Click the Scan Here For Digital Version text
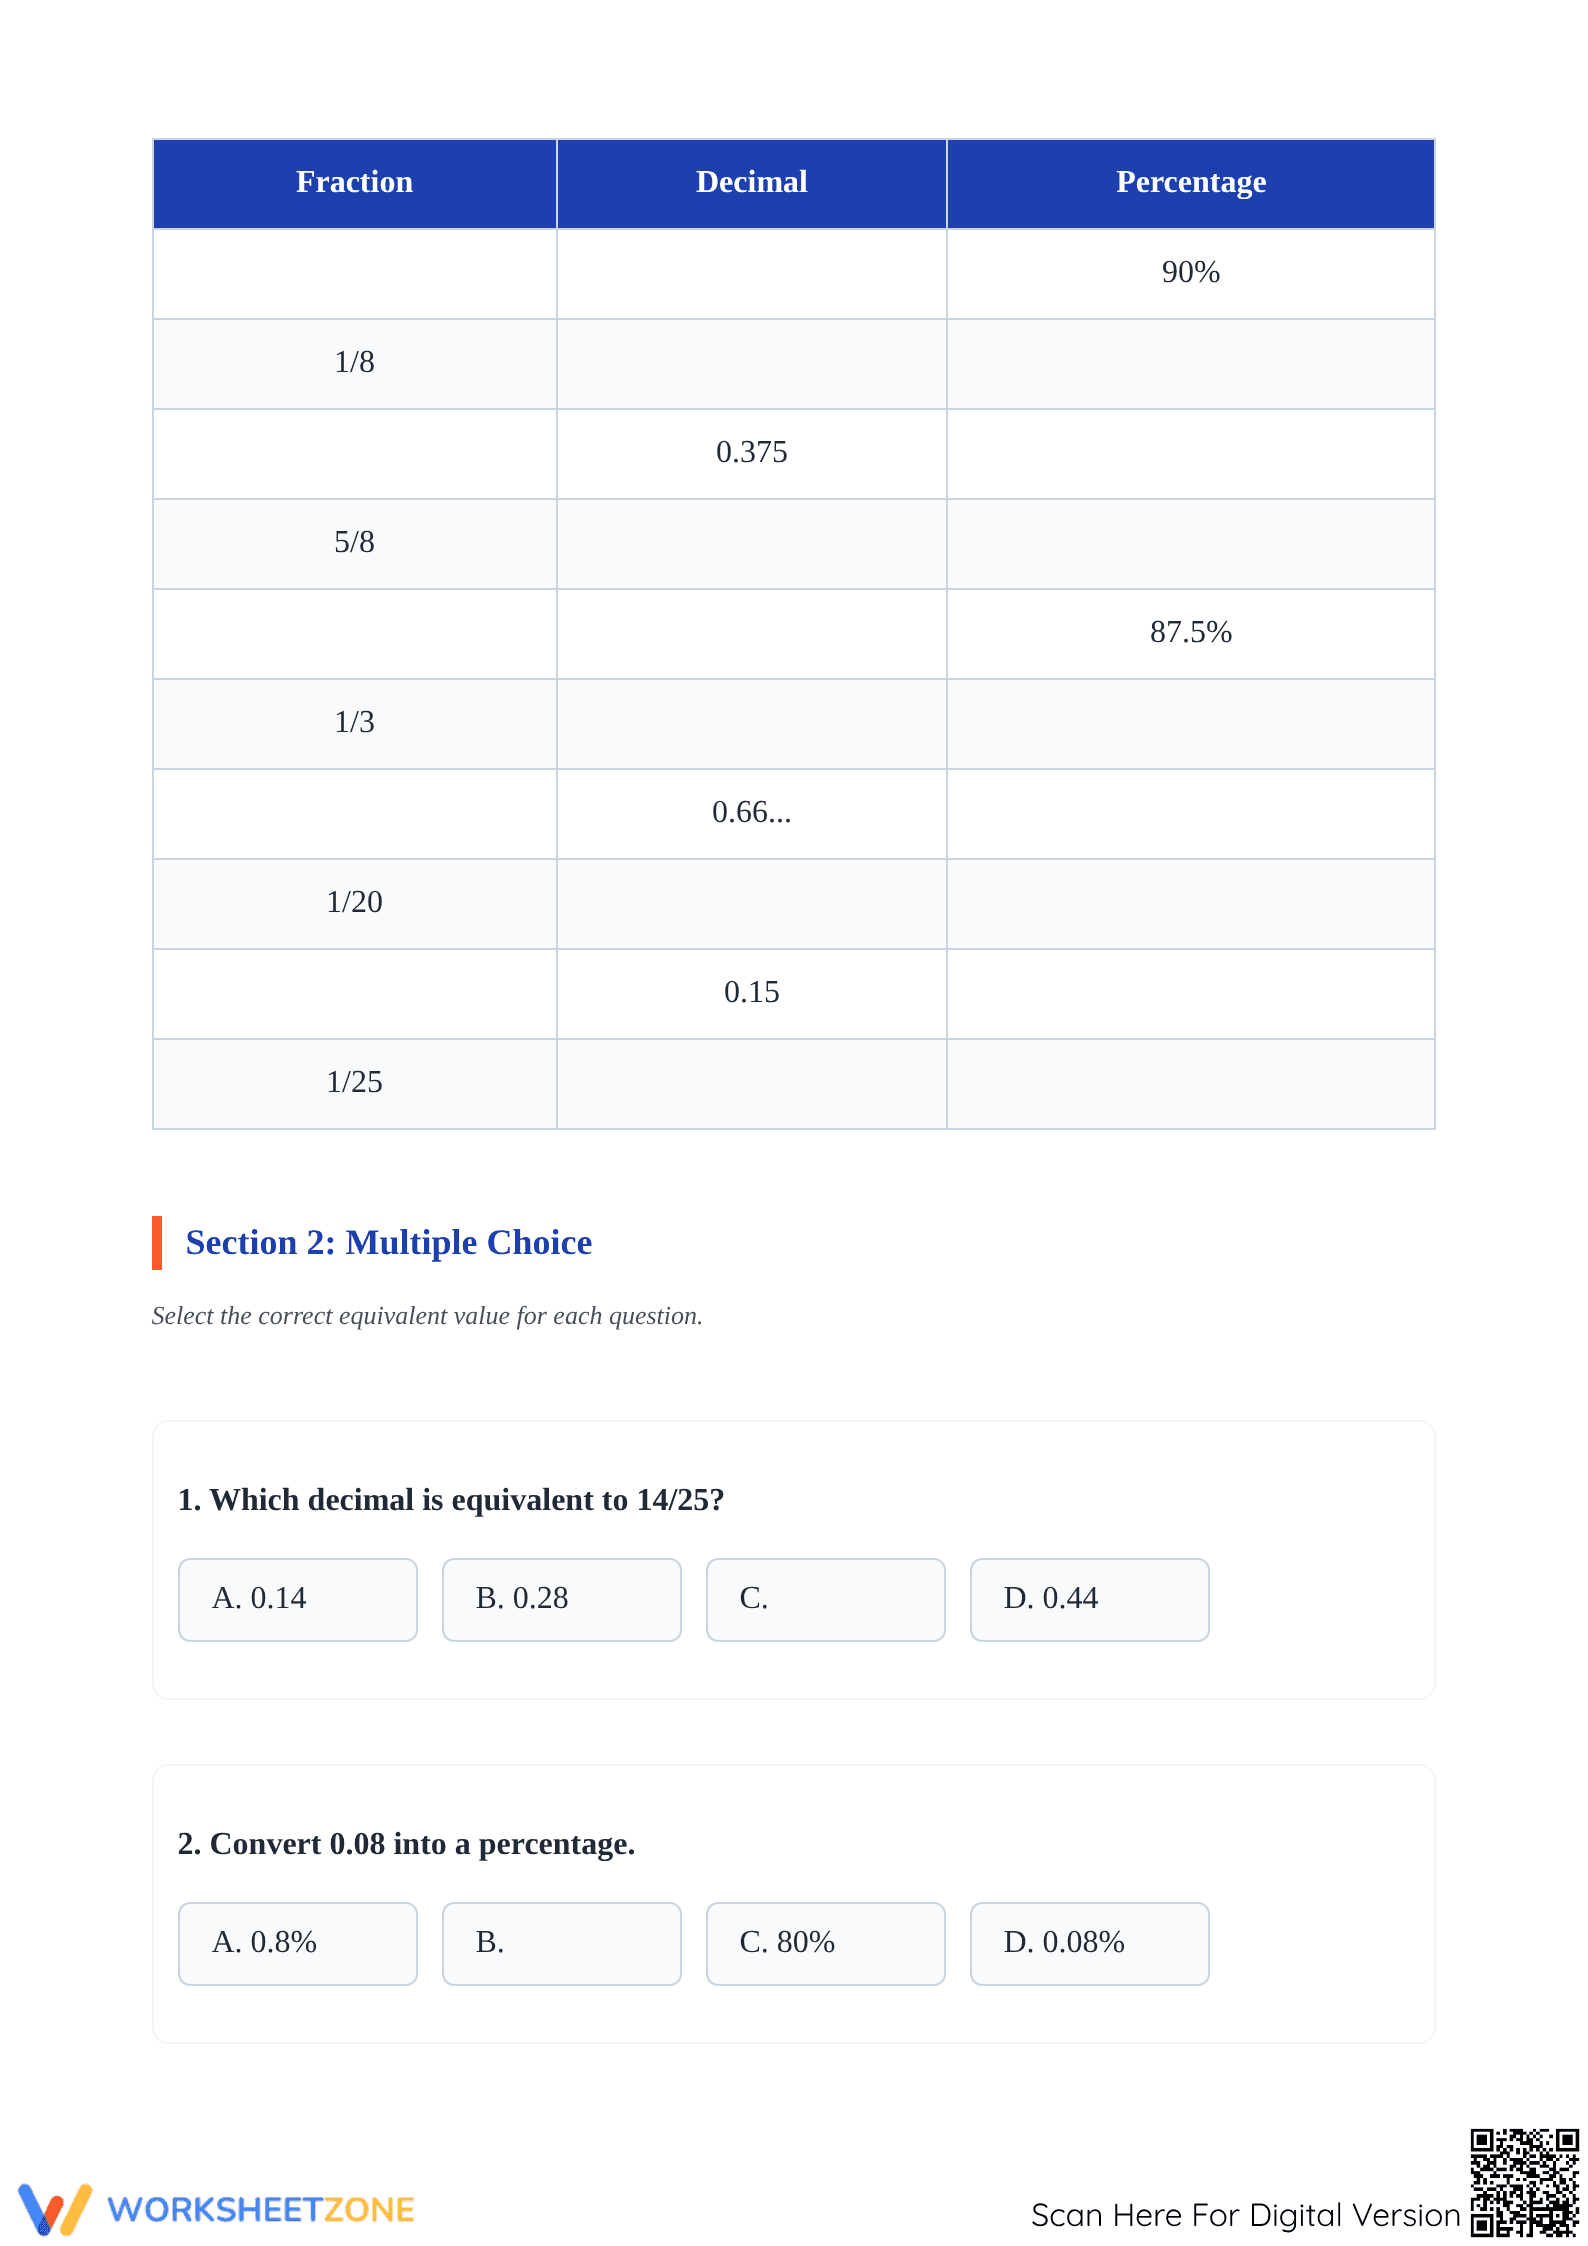This screenshot has width=1588, height=2246. (1246, 2215)
